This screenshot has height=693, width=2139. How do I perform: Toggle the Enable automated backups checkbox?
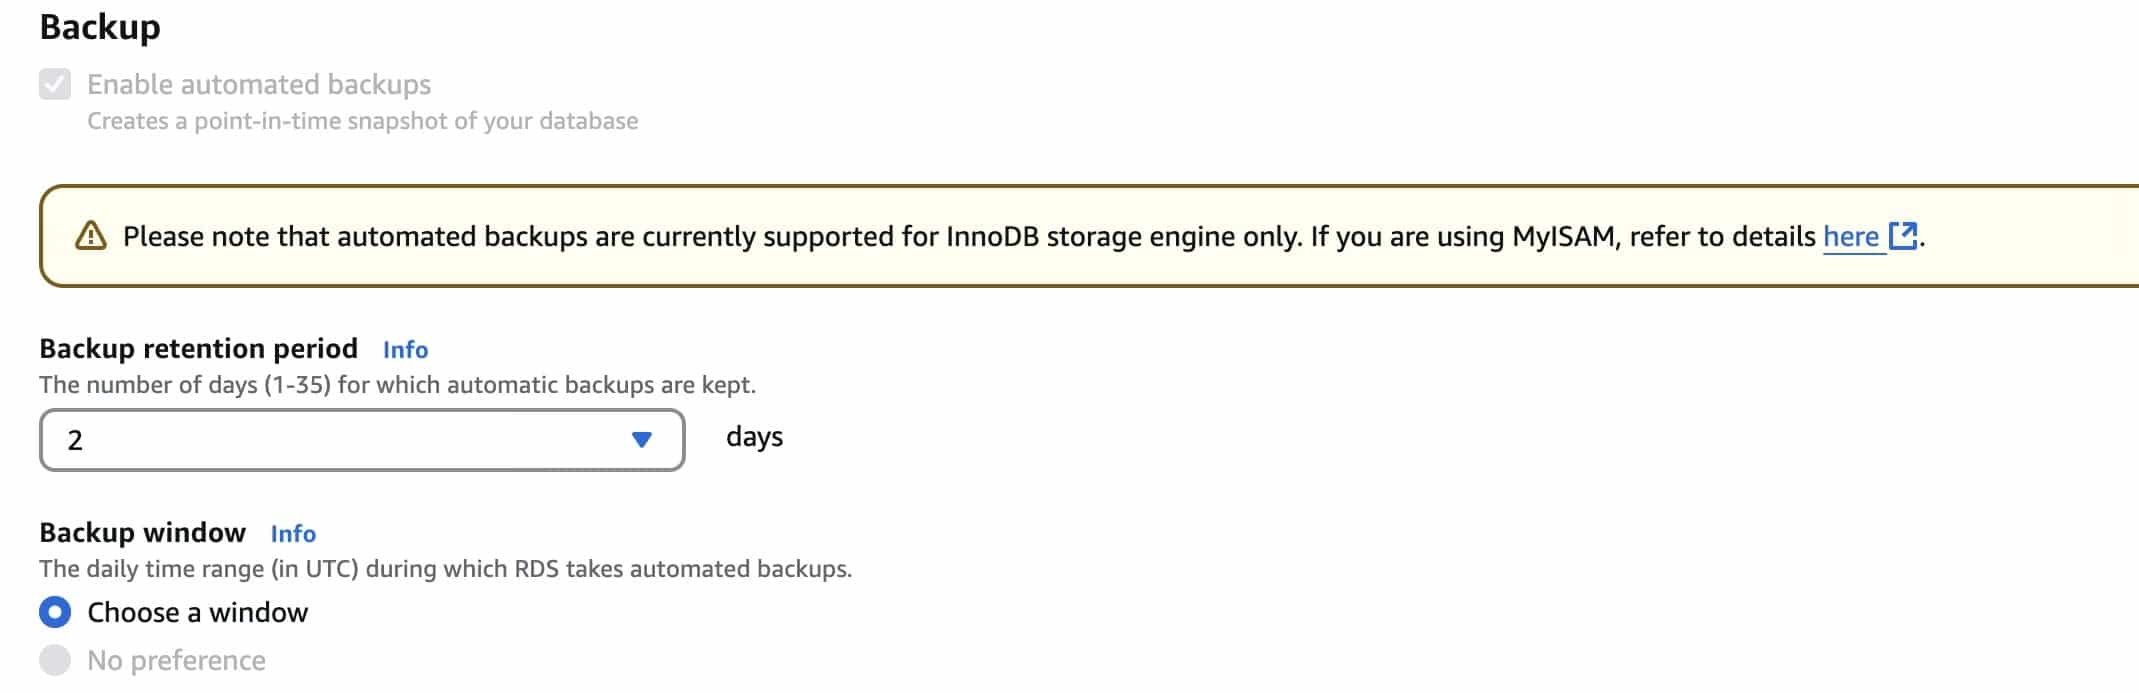(x=55, y=84)
